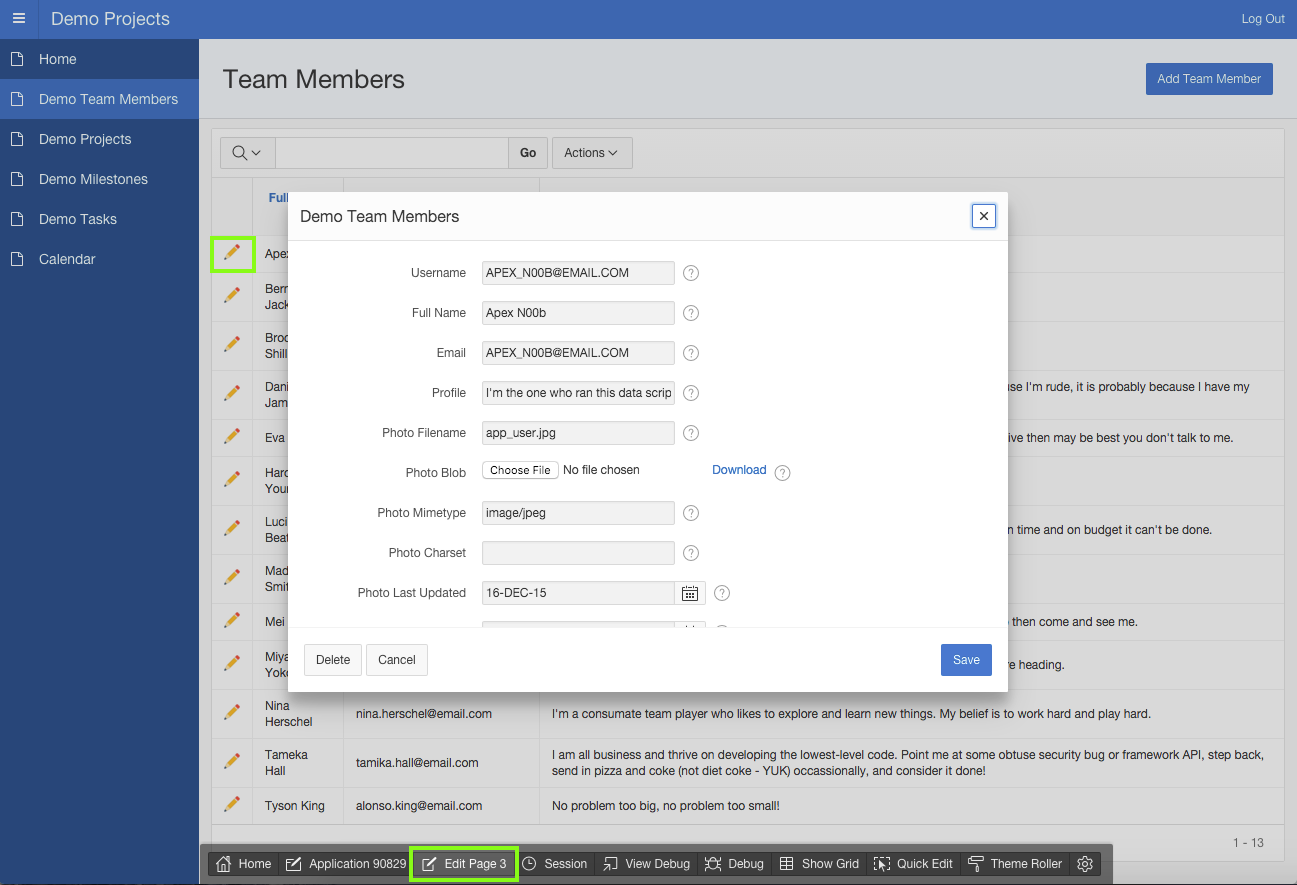Open edit pencil for Tameka Hall
Screen dimensions: 1297x885
232,761
